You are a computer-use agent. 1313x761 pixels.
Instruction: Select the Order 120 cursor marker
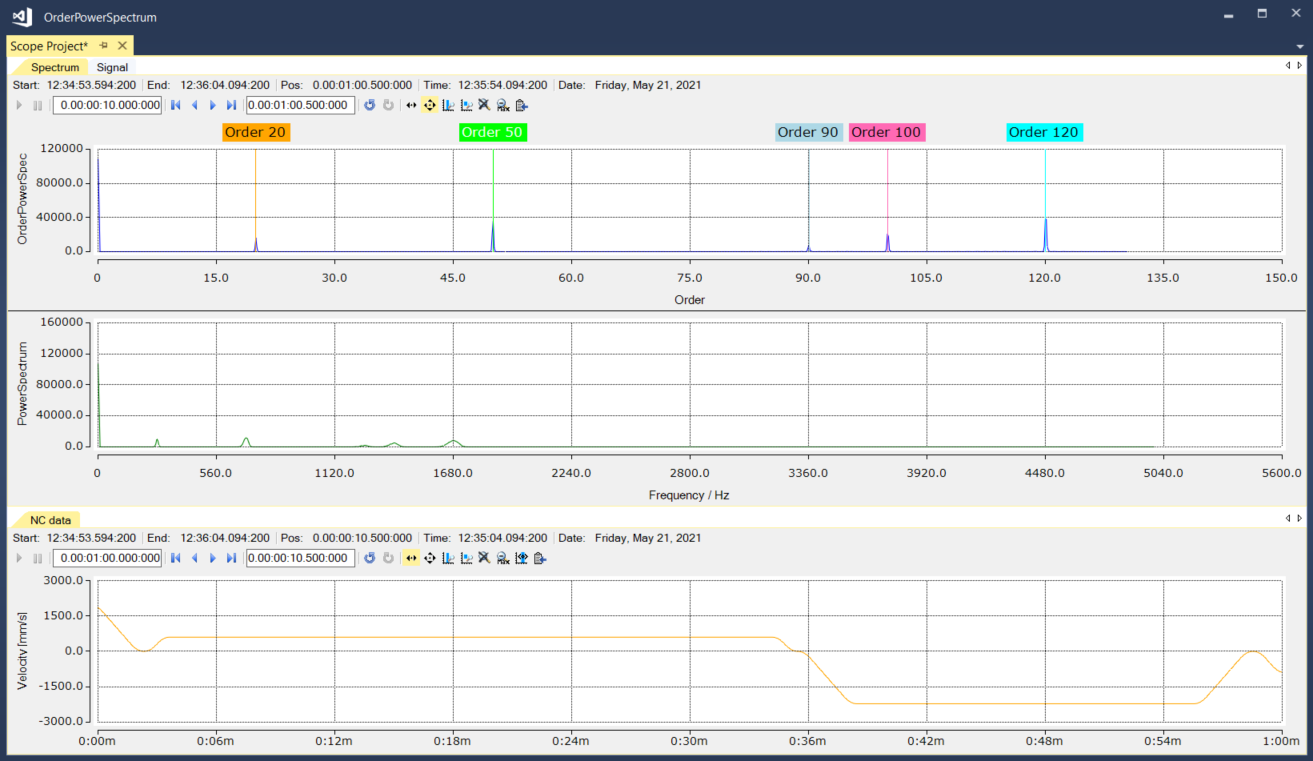pyautogui.click(x=1045, y=132)
